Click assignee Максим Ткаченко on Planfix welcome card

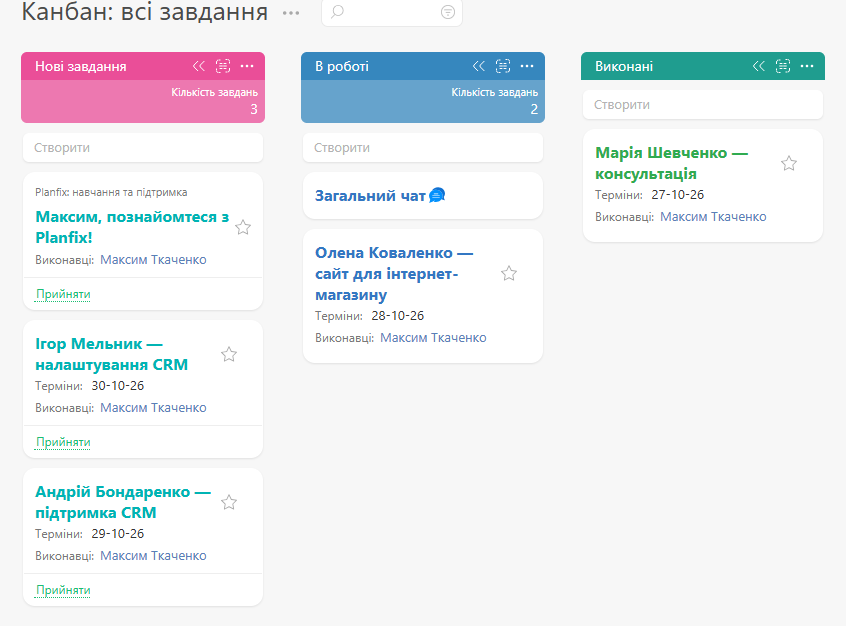point(153,260)
